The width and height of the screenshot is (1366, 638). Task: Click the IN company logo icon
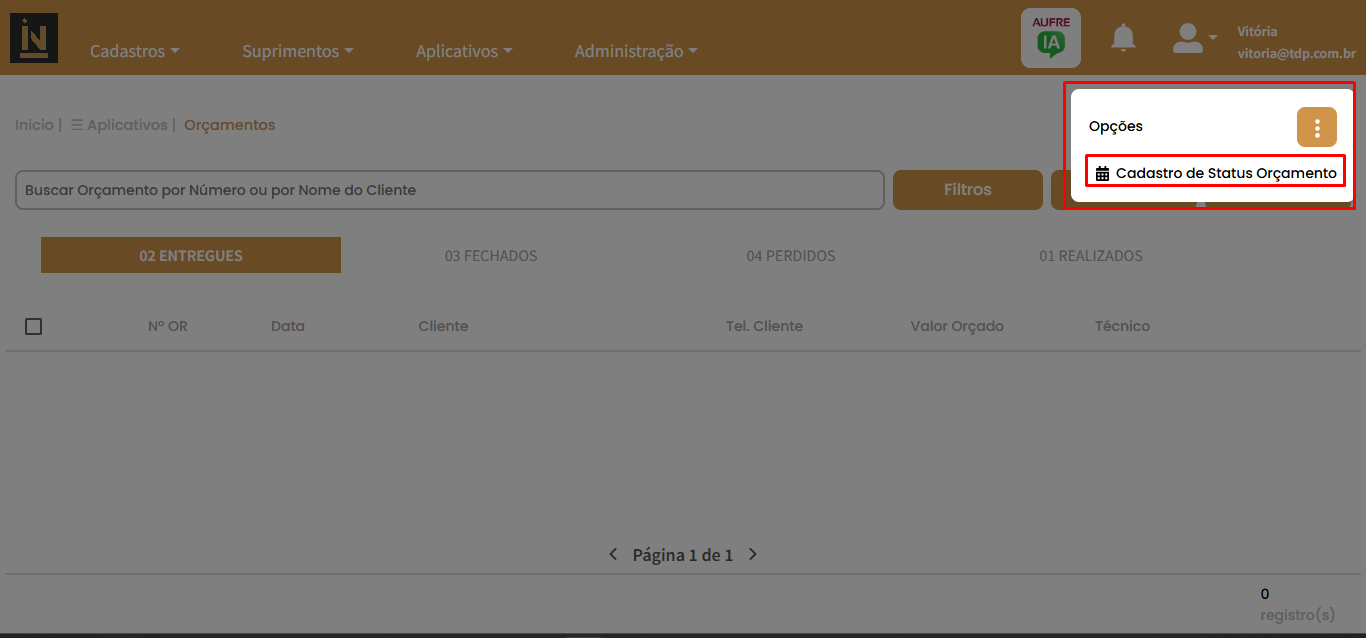[x=34, y=38]
